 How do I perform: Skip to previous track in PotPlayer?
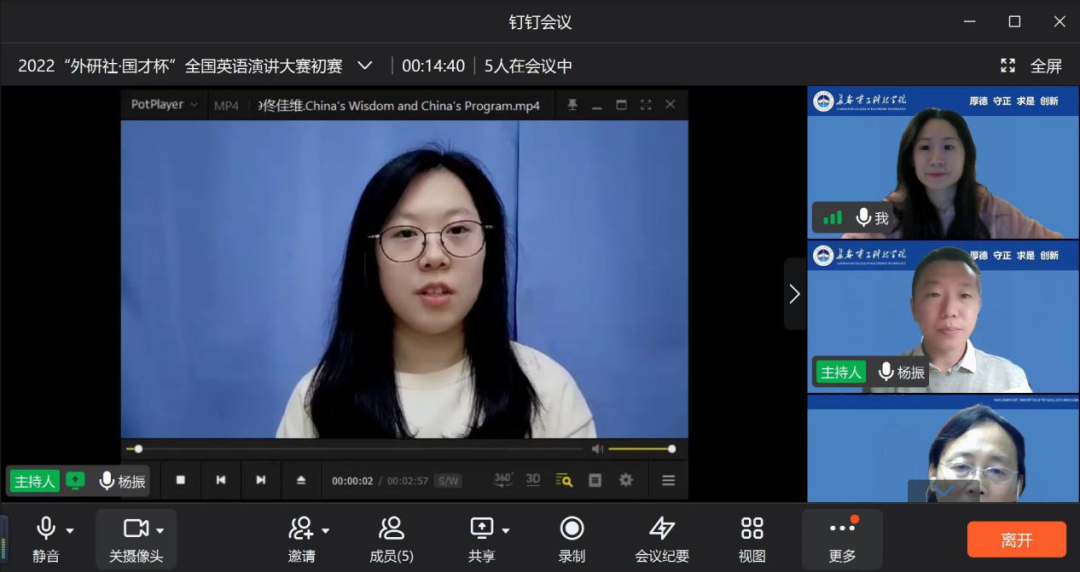pyautogui.click(x=220, y=480)
